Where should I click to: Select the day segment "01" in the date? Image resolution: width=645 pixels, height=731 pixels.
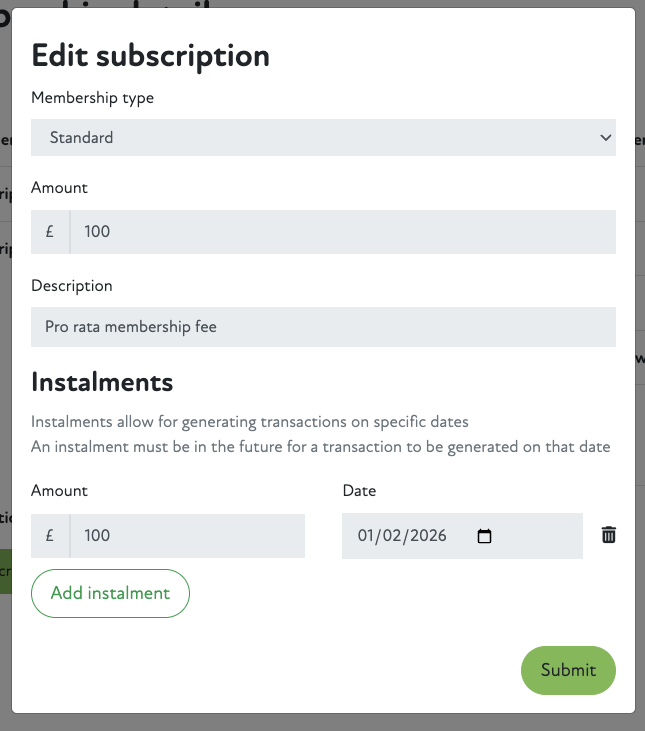(x=367, y=536)
